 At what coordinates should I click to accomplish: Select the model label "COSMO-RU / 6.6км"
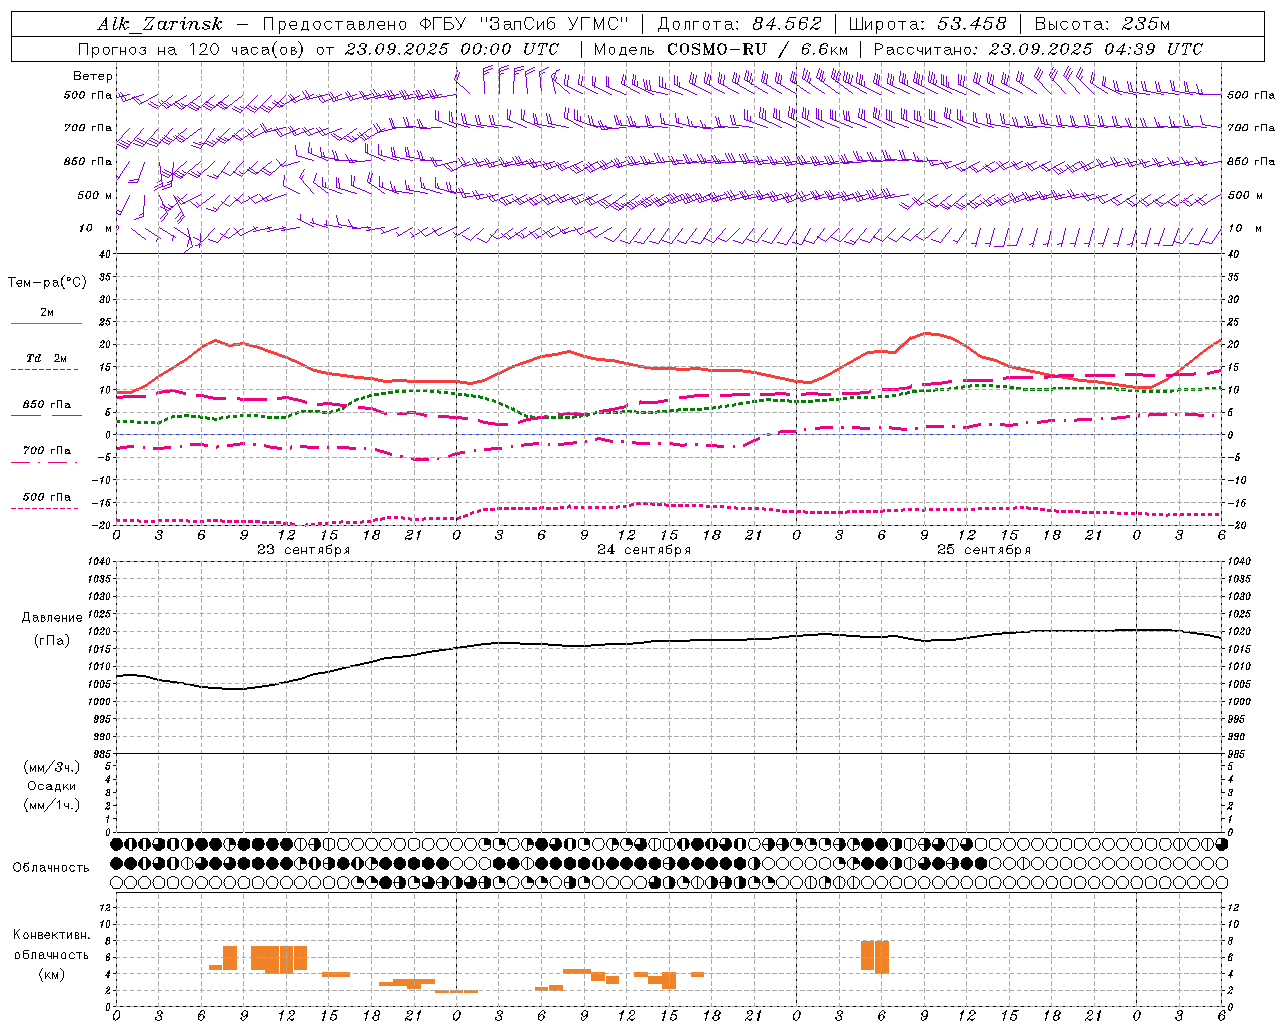pyautogui.click(x=758, y=49)
